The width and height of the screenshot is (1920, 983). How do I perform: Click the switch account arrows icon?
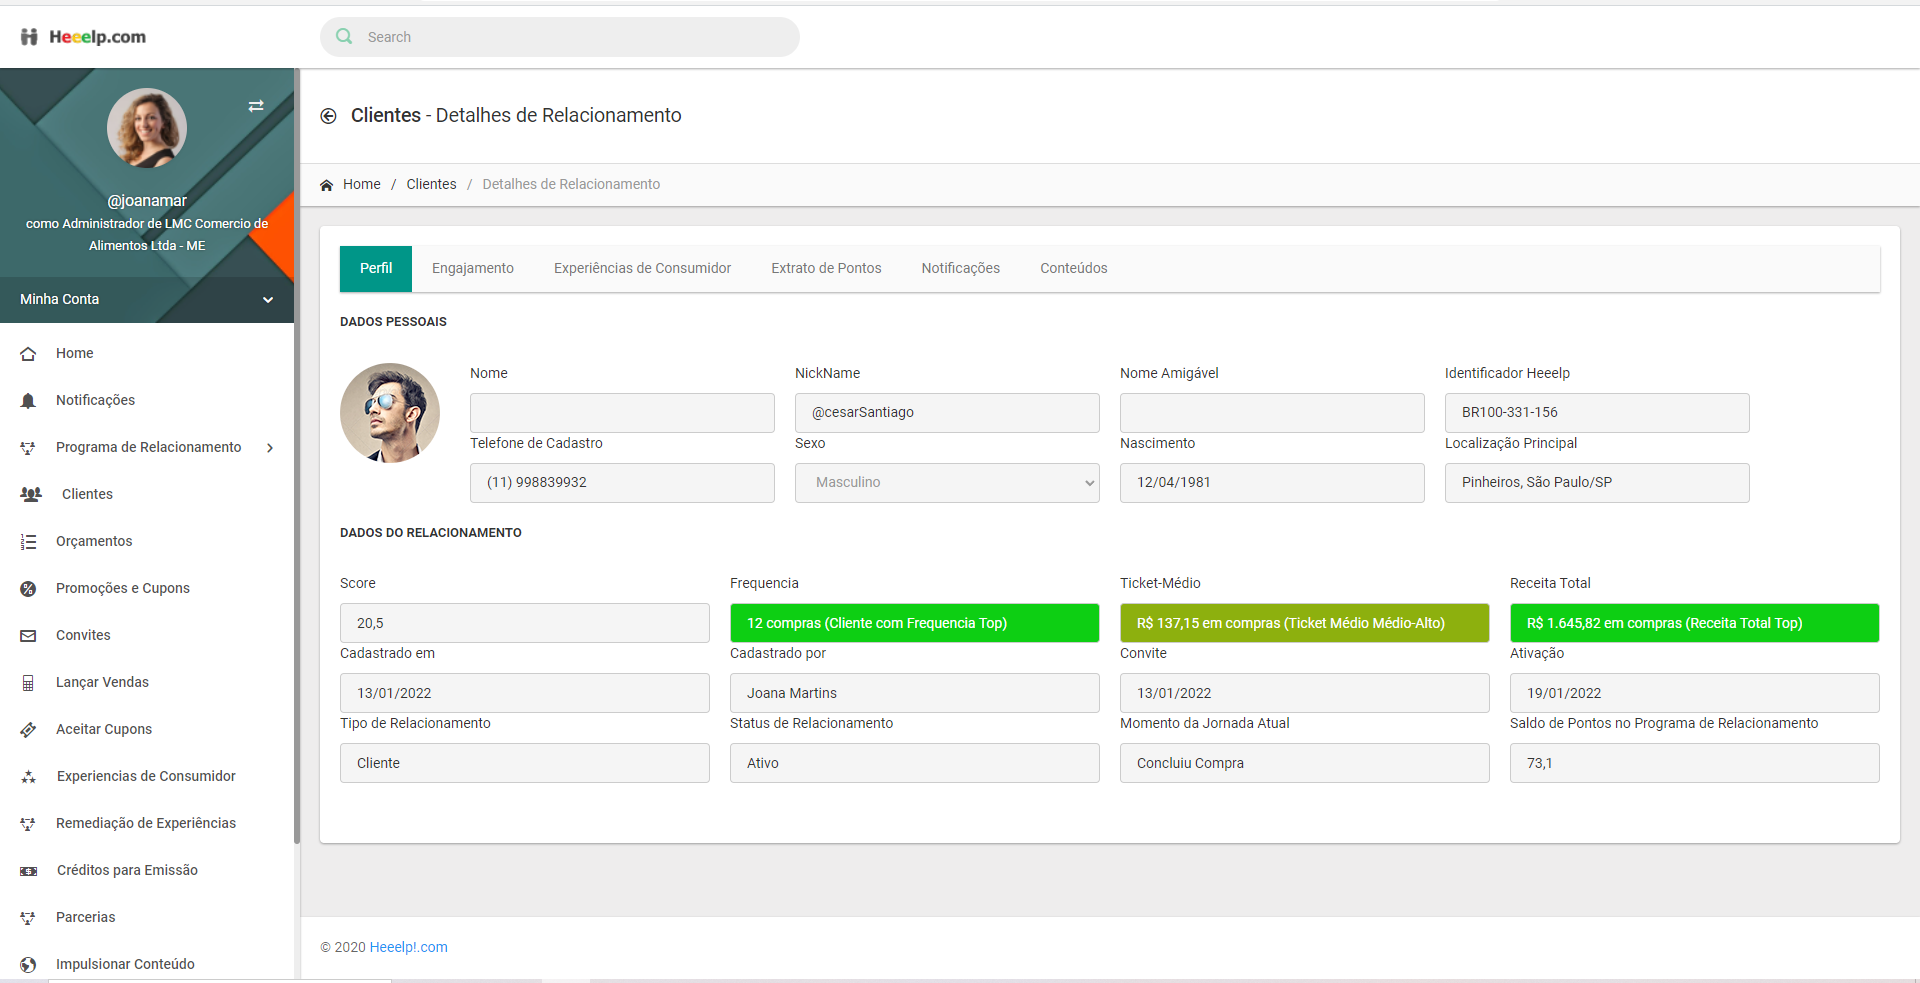(x=256, y=106)
